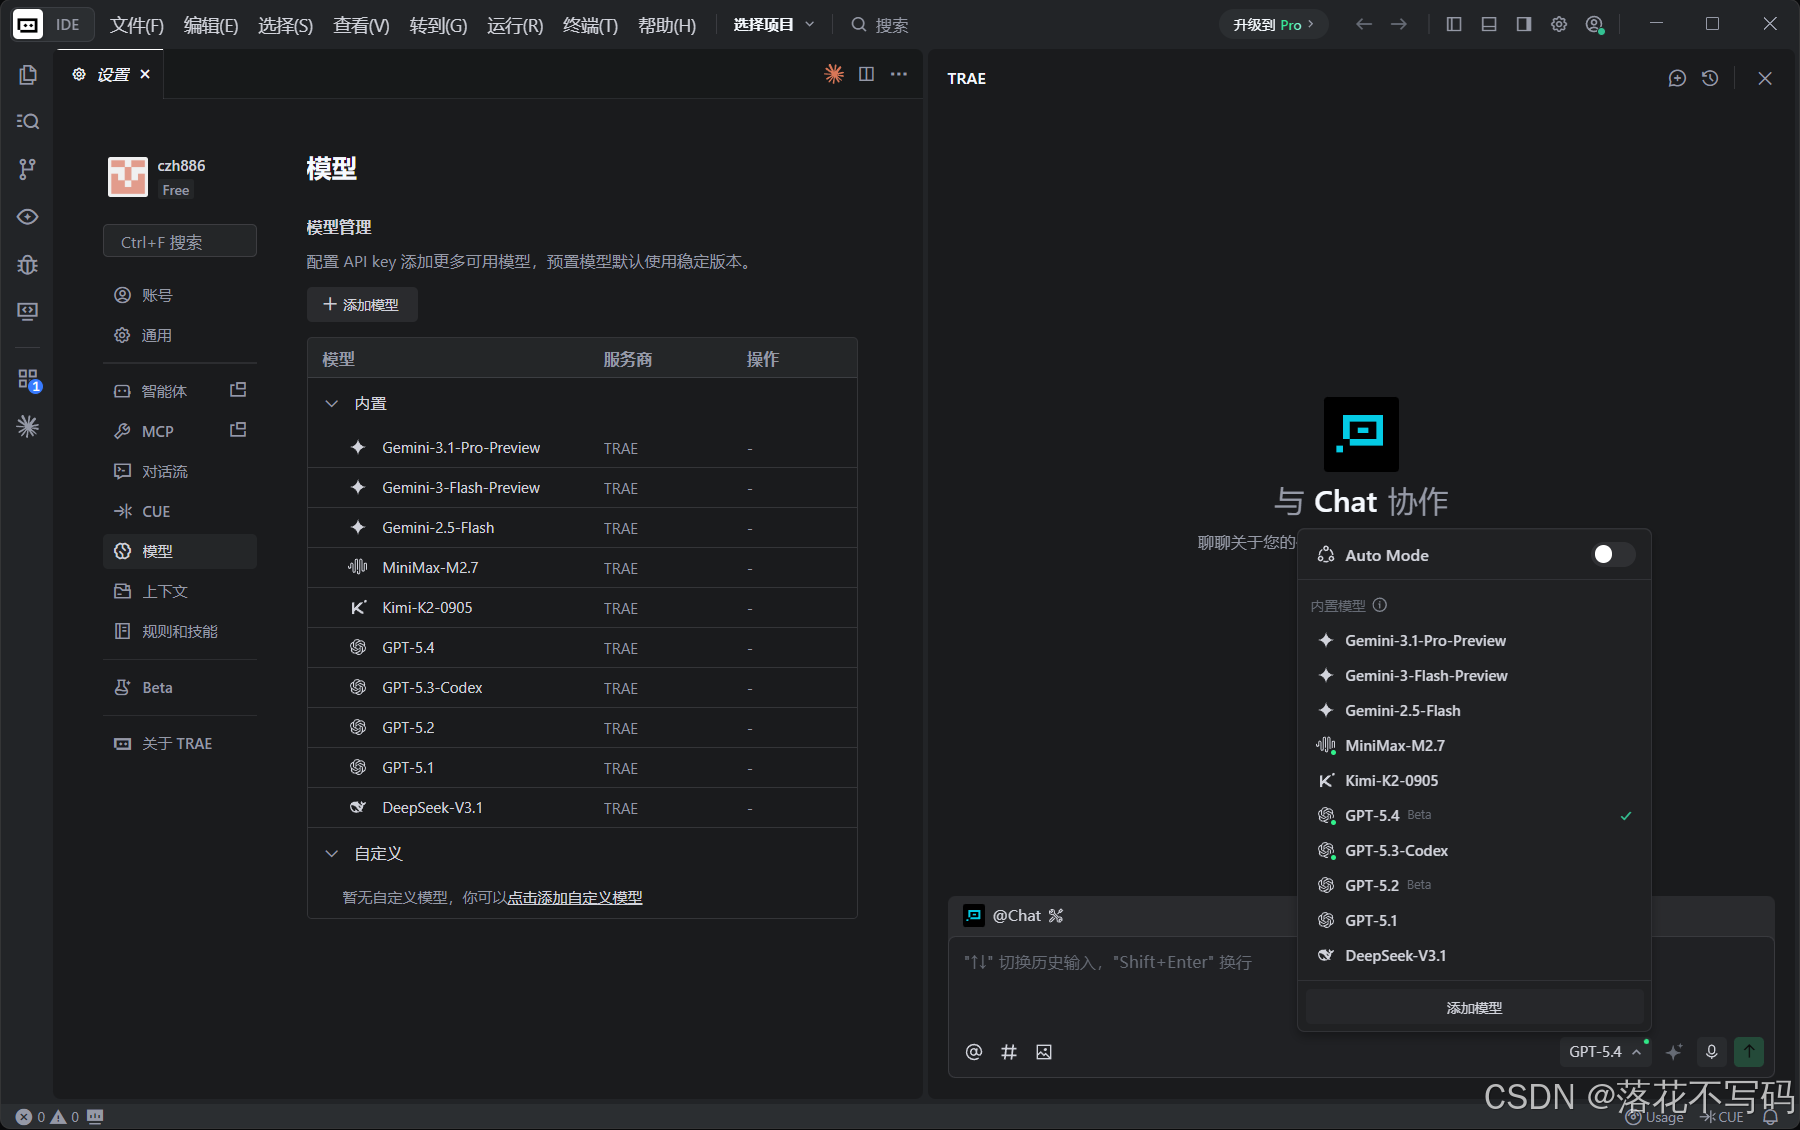Click the starburst icon in the activity bar

(x=28, y=426)
